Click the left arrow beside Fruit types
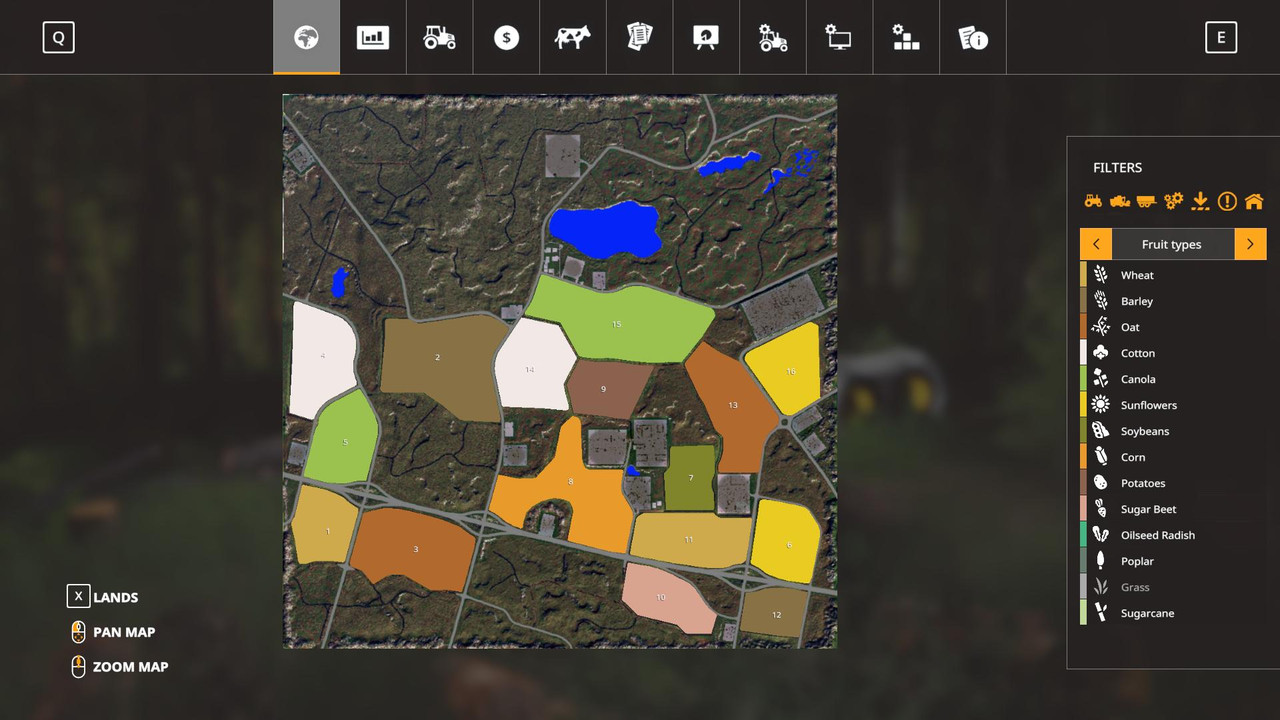 pyautogui.click(x=1095, y=243)
